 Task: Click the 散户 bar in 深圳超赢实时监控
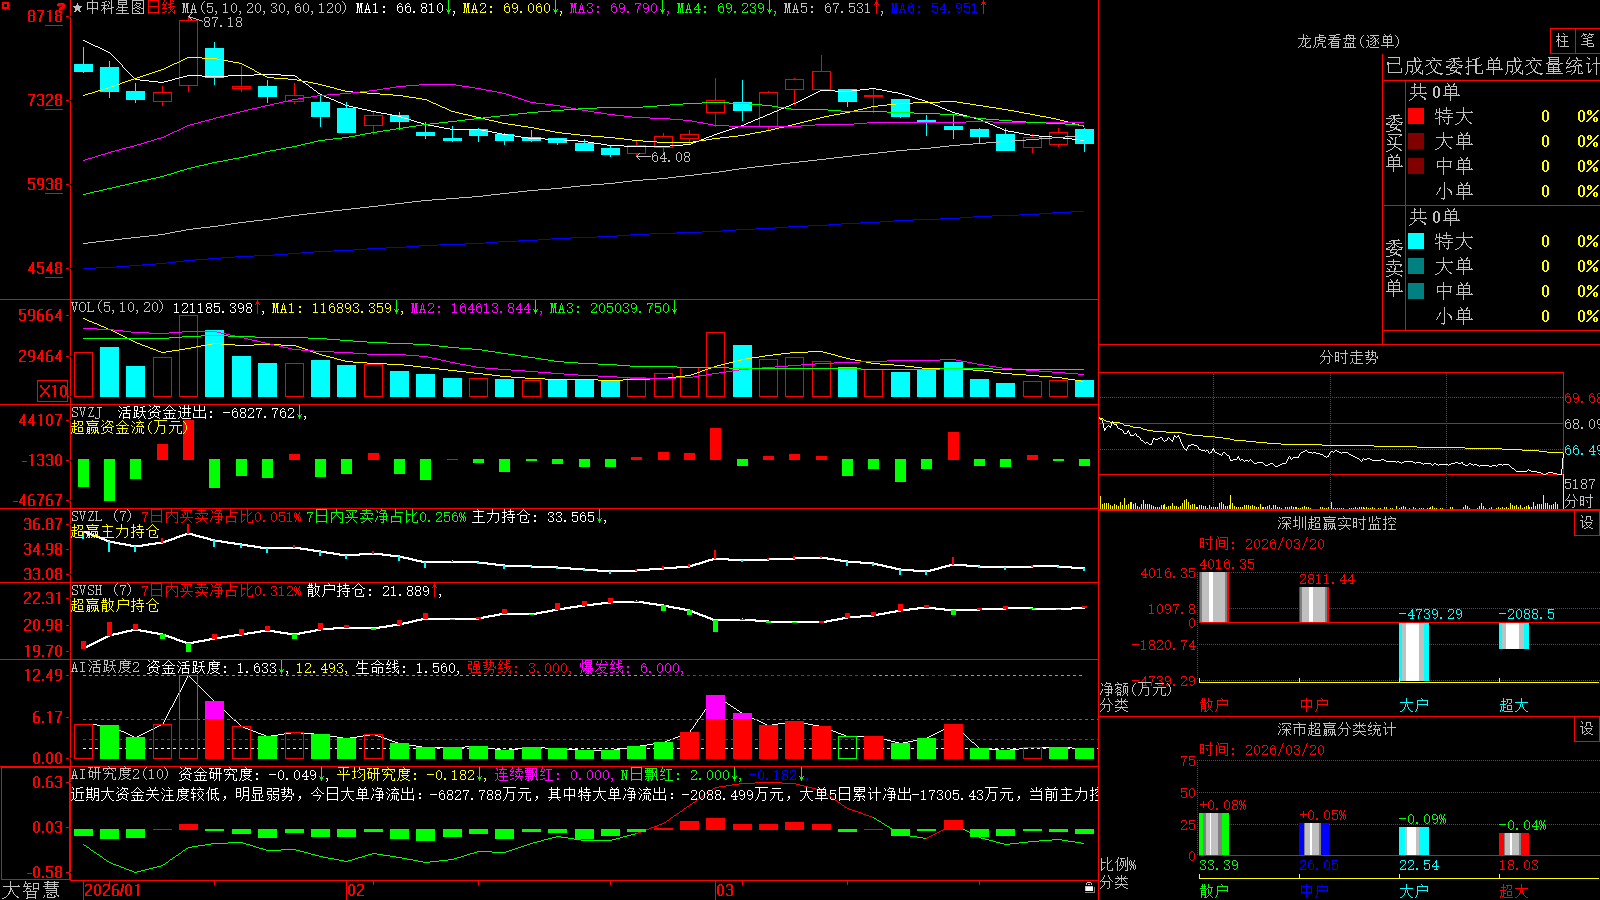pos(1213,597)
